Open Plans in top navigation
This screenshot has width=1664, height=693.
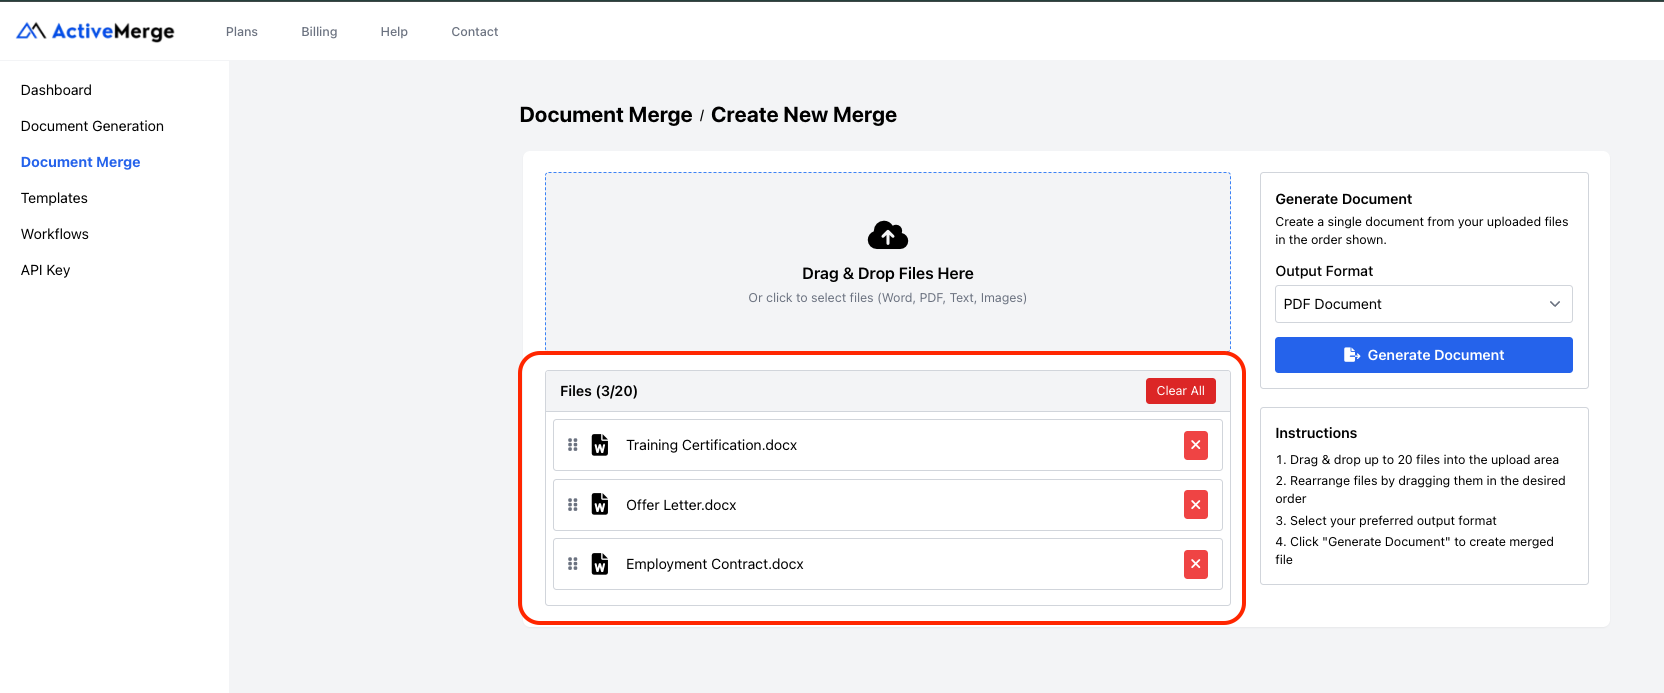pos(242,32)
